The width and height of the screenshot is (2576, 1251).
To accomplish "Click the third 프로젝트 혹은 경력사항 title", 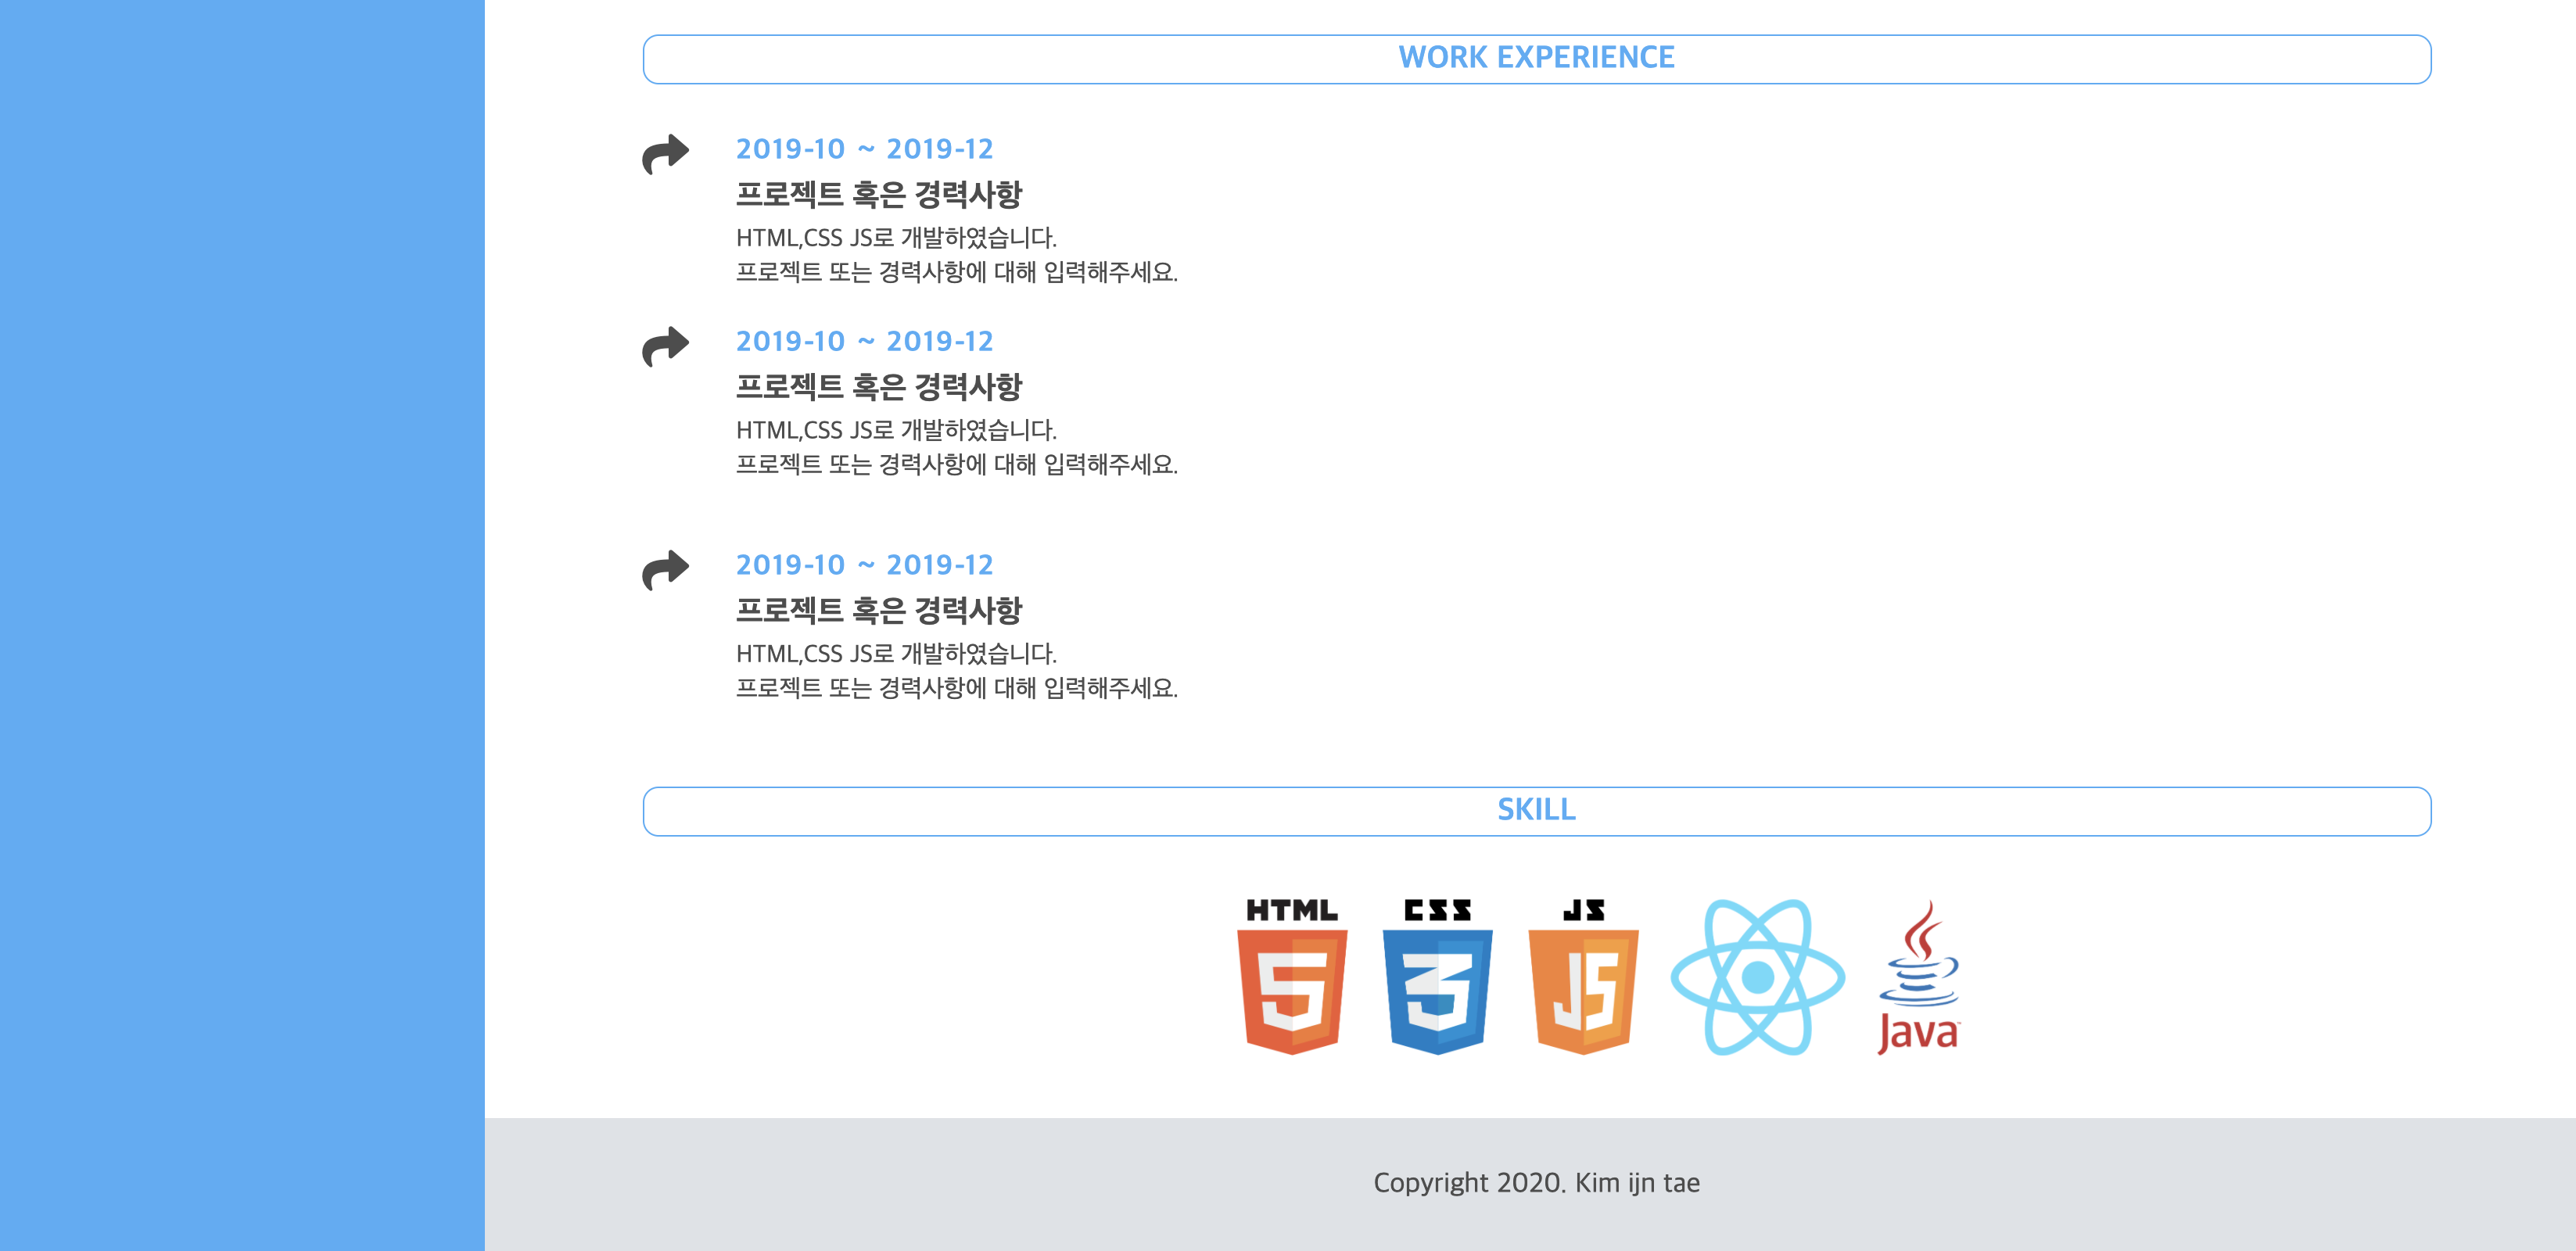I will point(878,610).
